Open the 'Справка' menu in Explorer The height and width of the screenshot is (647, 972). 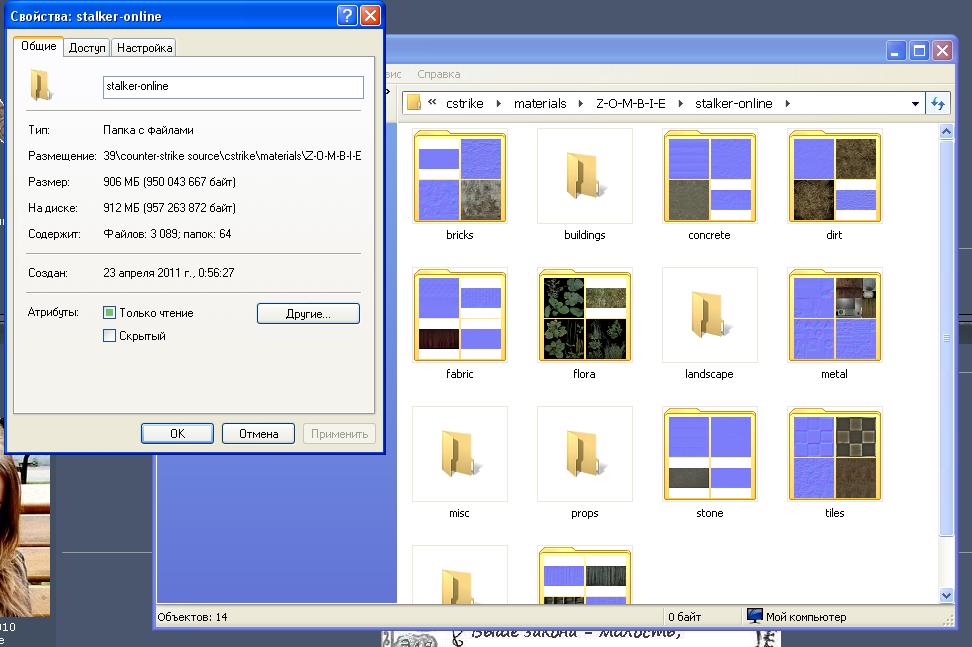[439, 74]
